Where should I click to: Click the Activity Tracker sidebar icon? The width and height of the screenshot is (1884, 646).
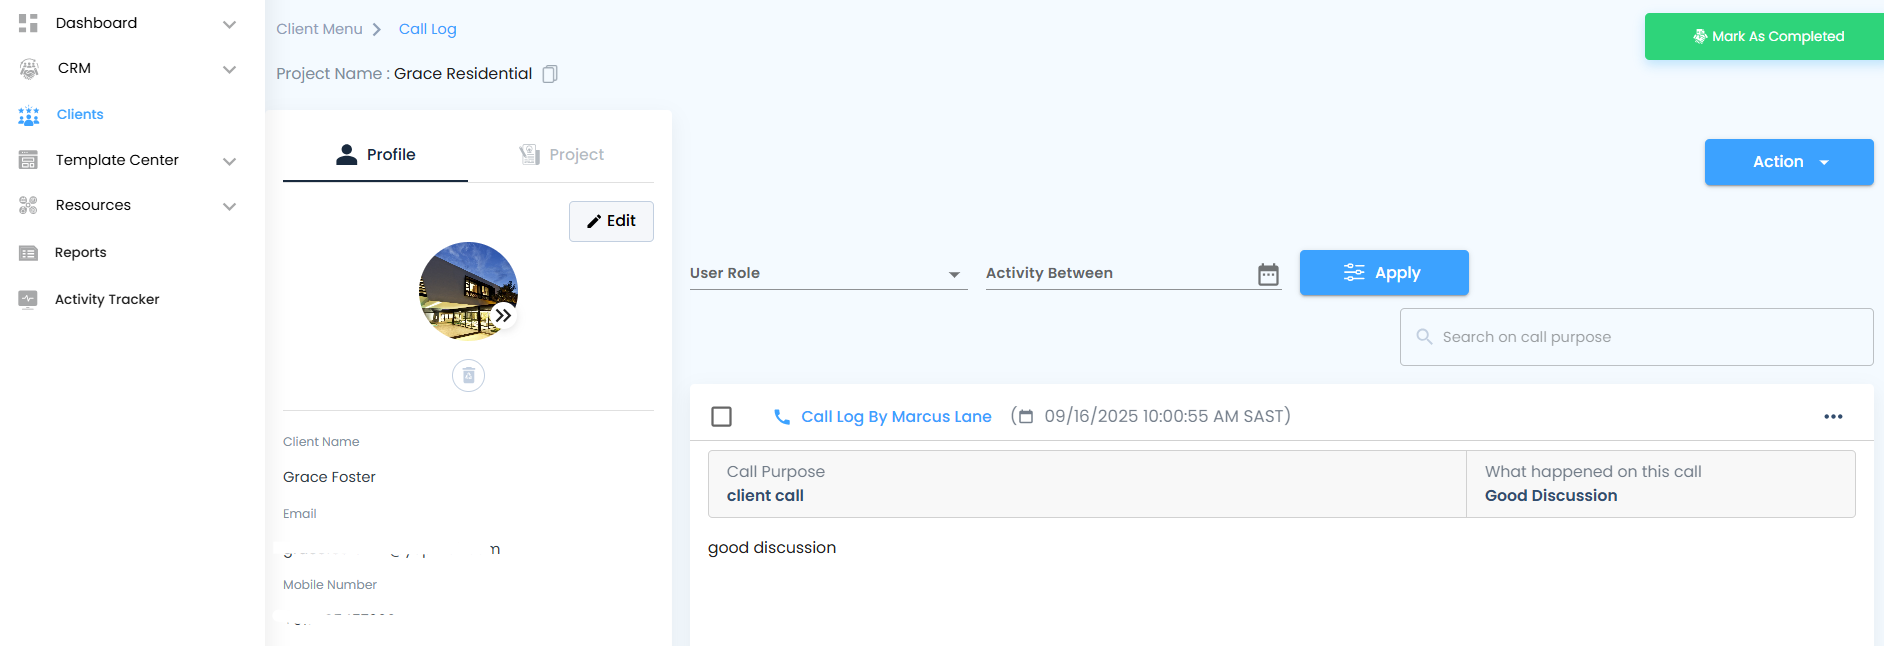click(x=28, y=299)
